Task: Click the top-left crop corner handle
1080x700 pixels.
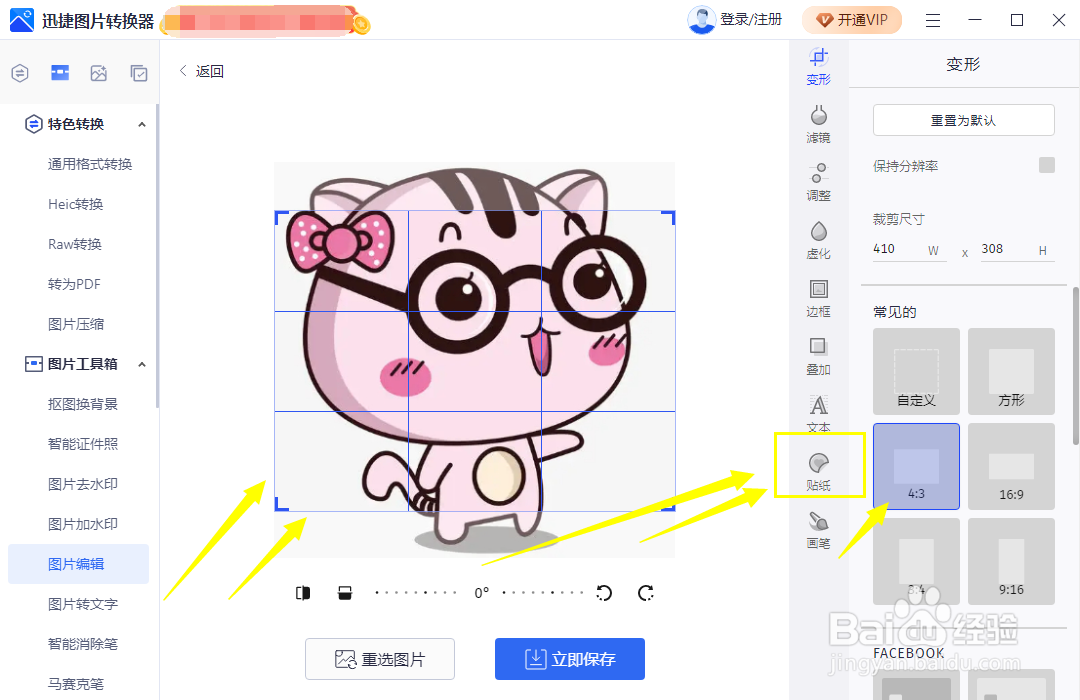Action: pos(281,217)
